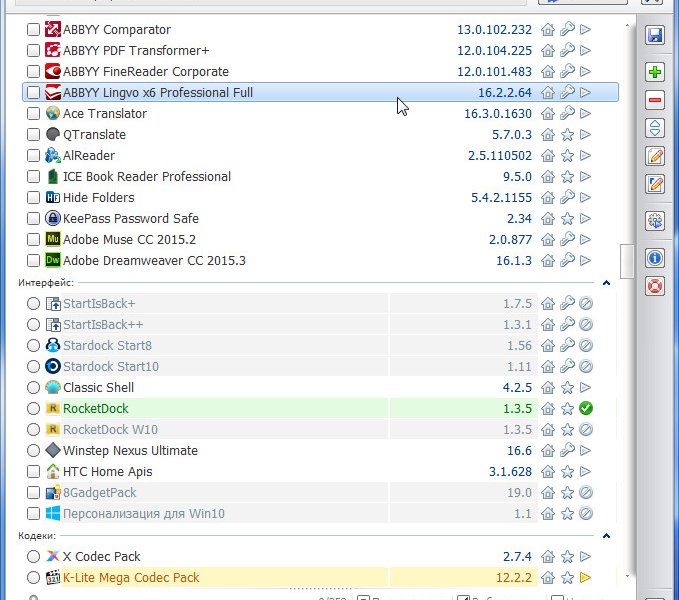Select the RocketDock radio button
Image resolution: width=679 pixels, height=600 pixels.
pyautogui.click(x=33, y=408)
